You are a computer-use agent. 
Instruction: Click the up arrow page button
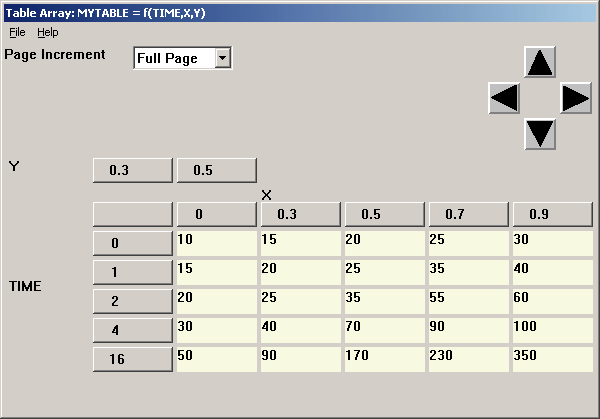coord(540,62)
